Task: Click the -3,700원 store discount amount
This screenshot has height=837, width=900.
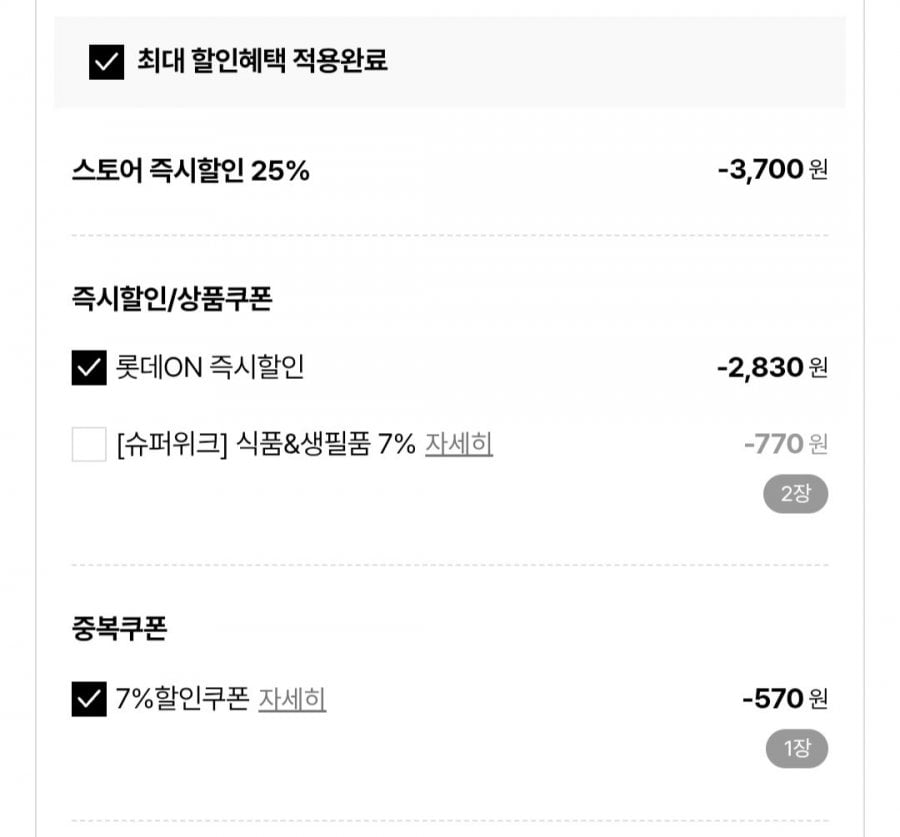Action: pos(772,171)
